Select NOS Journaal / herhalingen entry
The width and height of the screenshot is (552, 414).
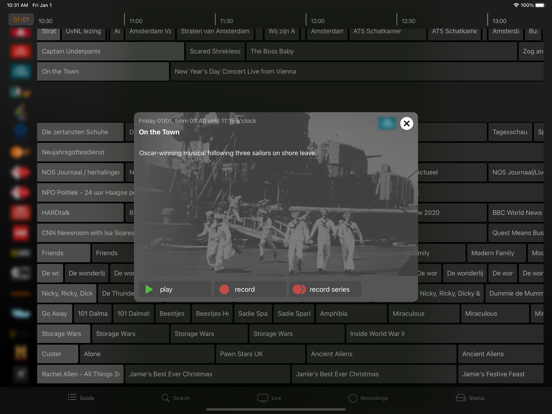(80, 172)
